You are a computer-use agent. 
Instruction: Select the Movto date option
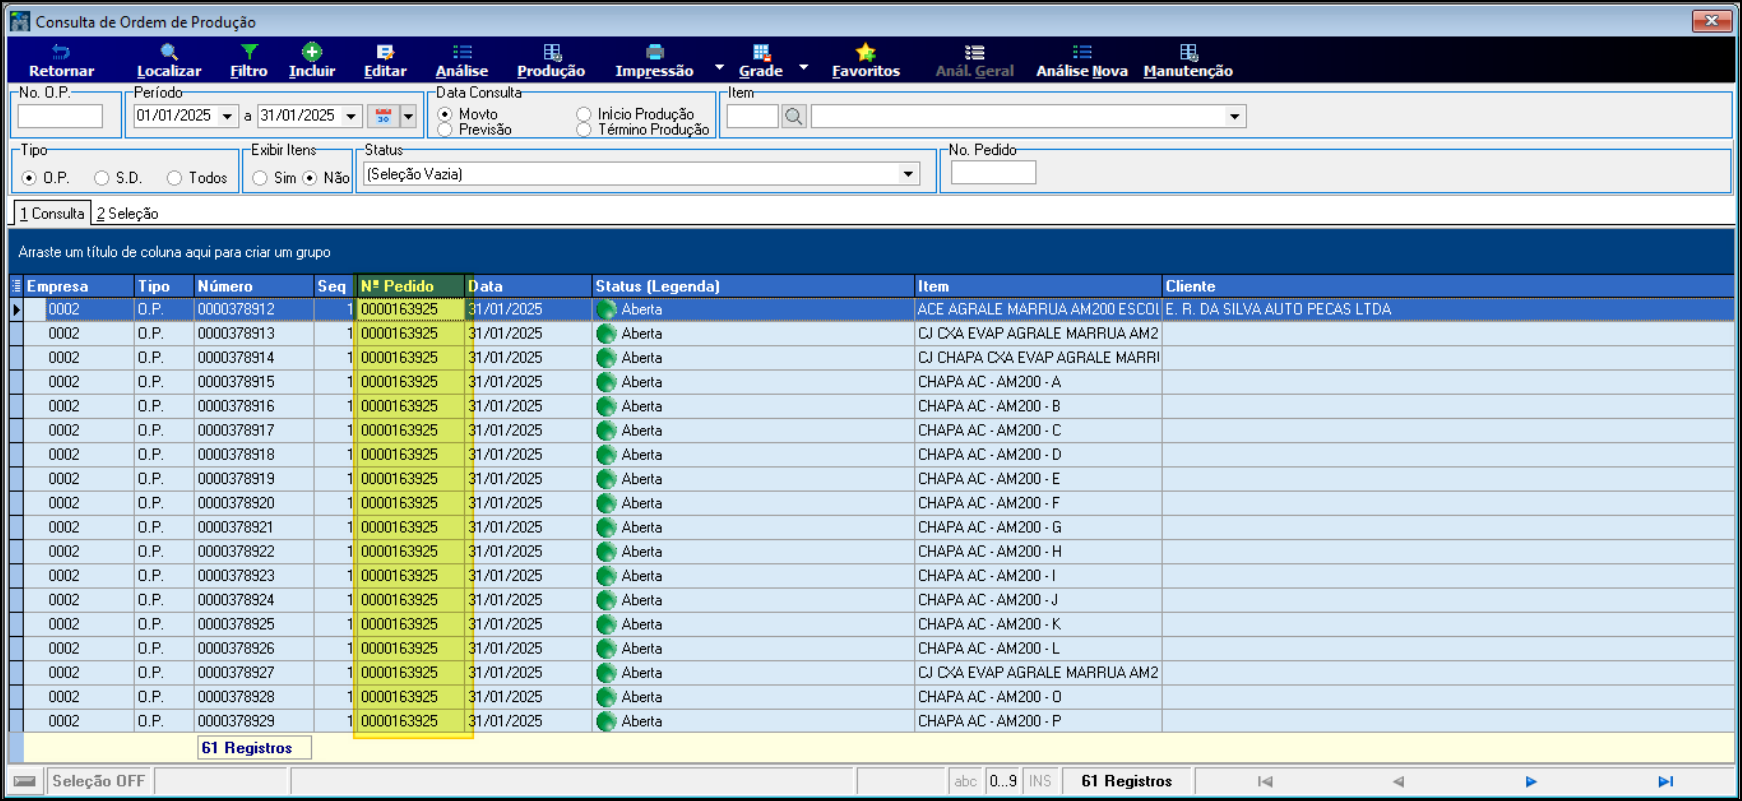[446, 114]
